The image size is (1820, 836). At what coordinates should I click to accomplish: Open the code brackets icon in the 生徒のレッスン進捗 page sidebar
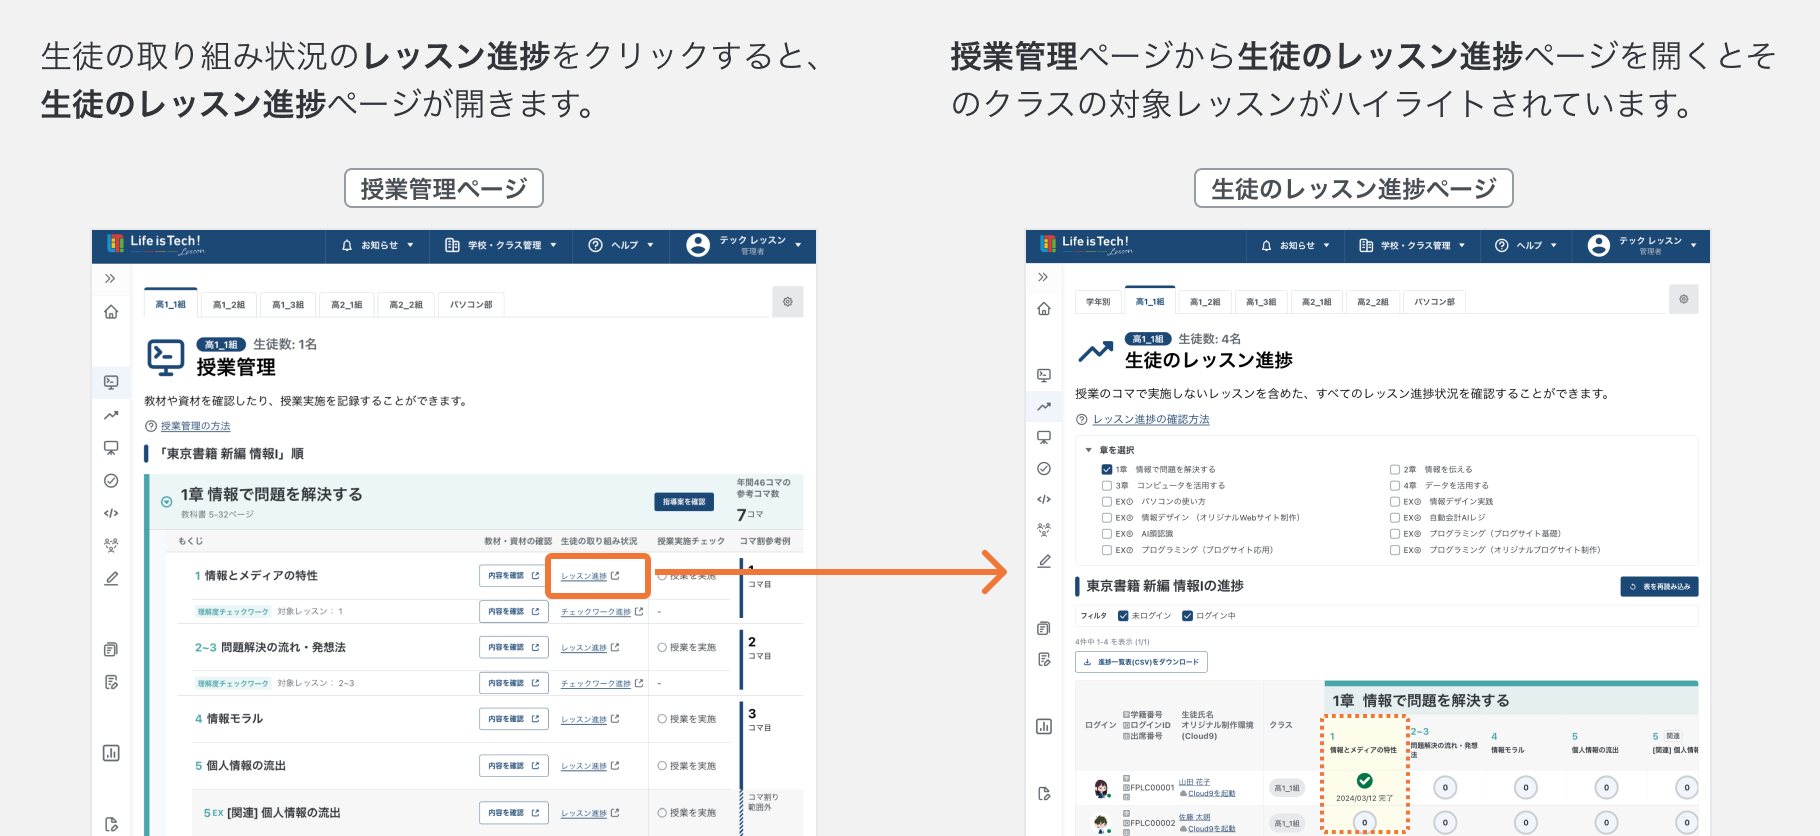coord(1044,499)
